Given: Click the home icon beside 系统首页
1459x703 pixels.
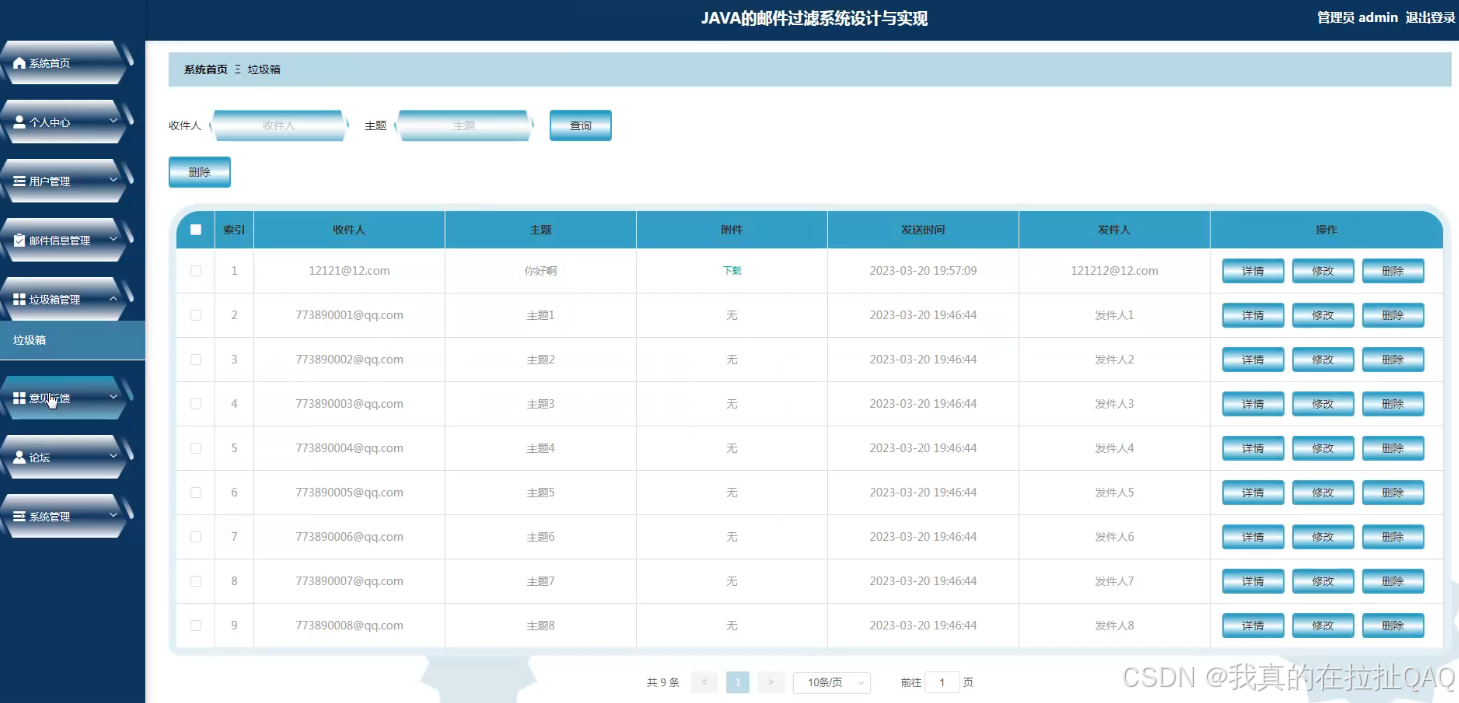Looking at the screenshot, I should click(x=19, y=63).
